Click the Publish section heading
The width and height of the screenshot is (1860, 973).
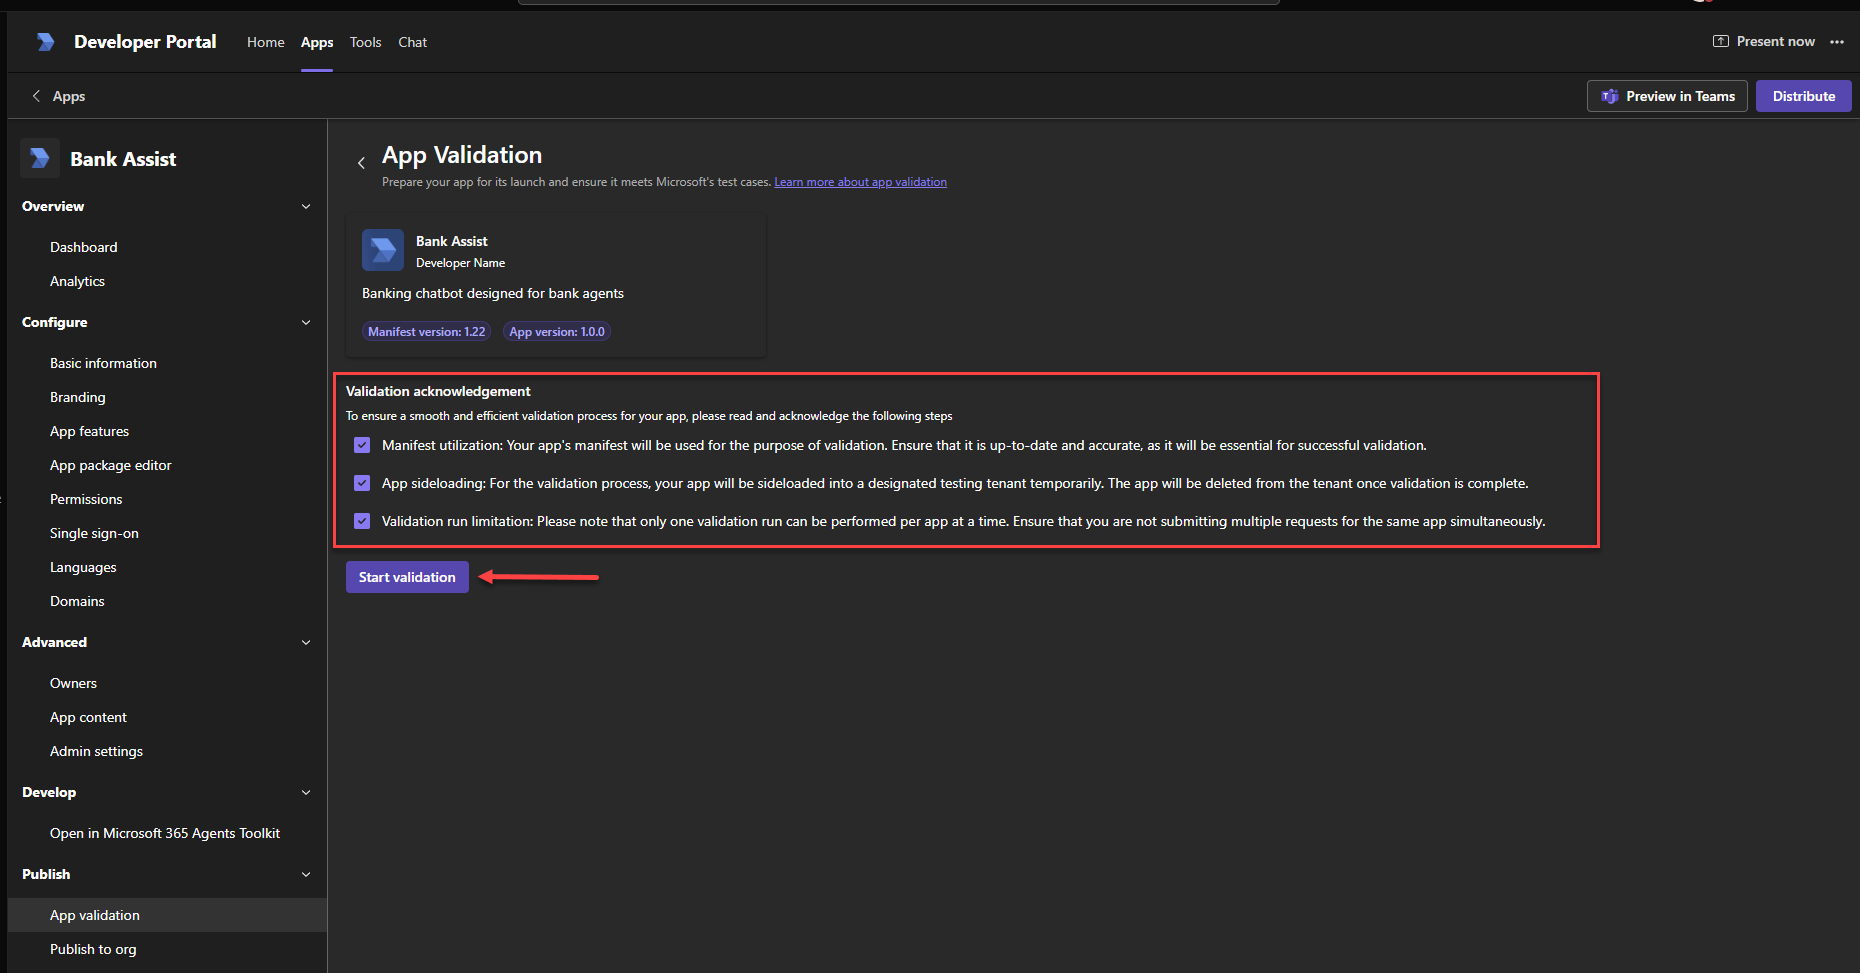(46, 874)
